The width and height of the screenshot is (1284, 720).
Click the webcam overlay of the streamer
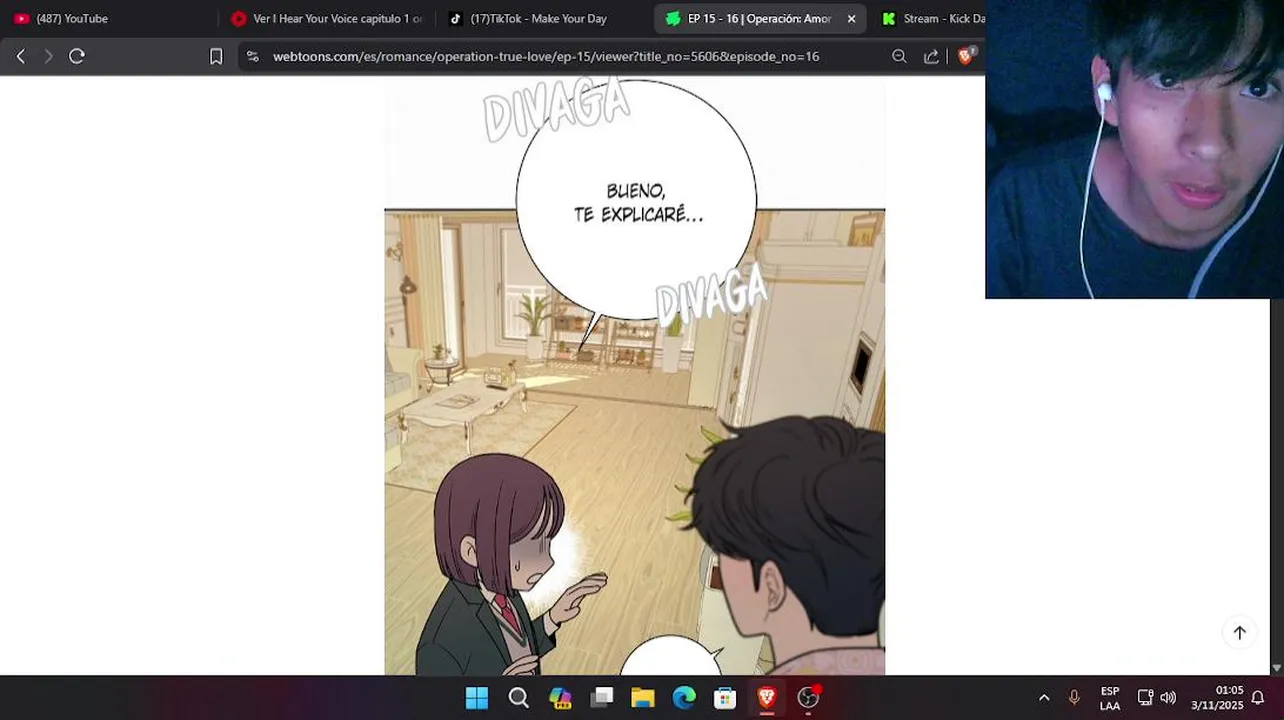coord(1134,149)
